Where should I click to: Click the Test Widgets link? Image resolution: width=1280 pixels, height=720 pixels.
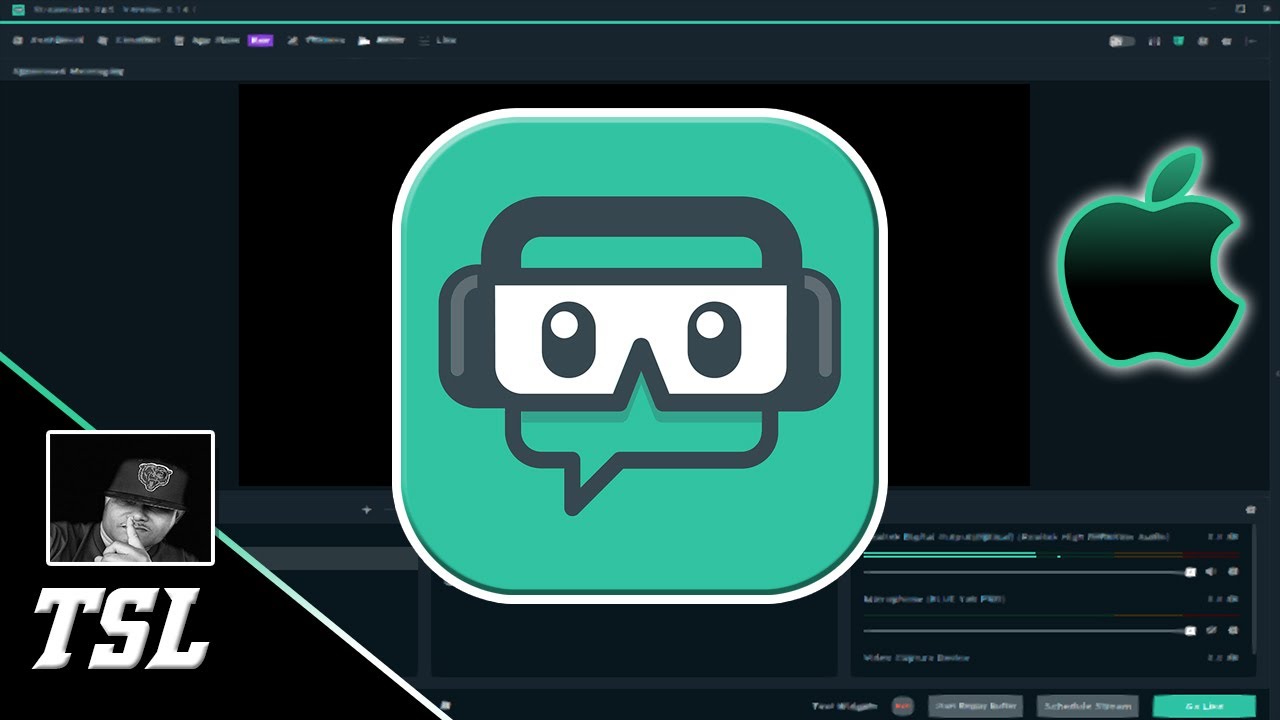click(844, 706)
